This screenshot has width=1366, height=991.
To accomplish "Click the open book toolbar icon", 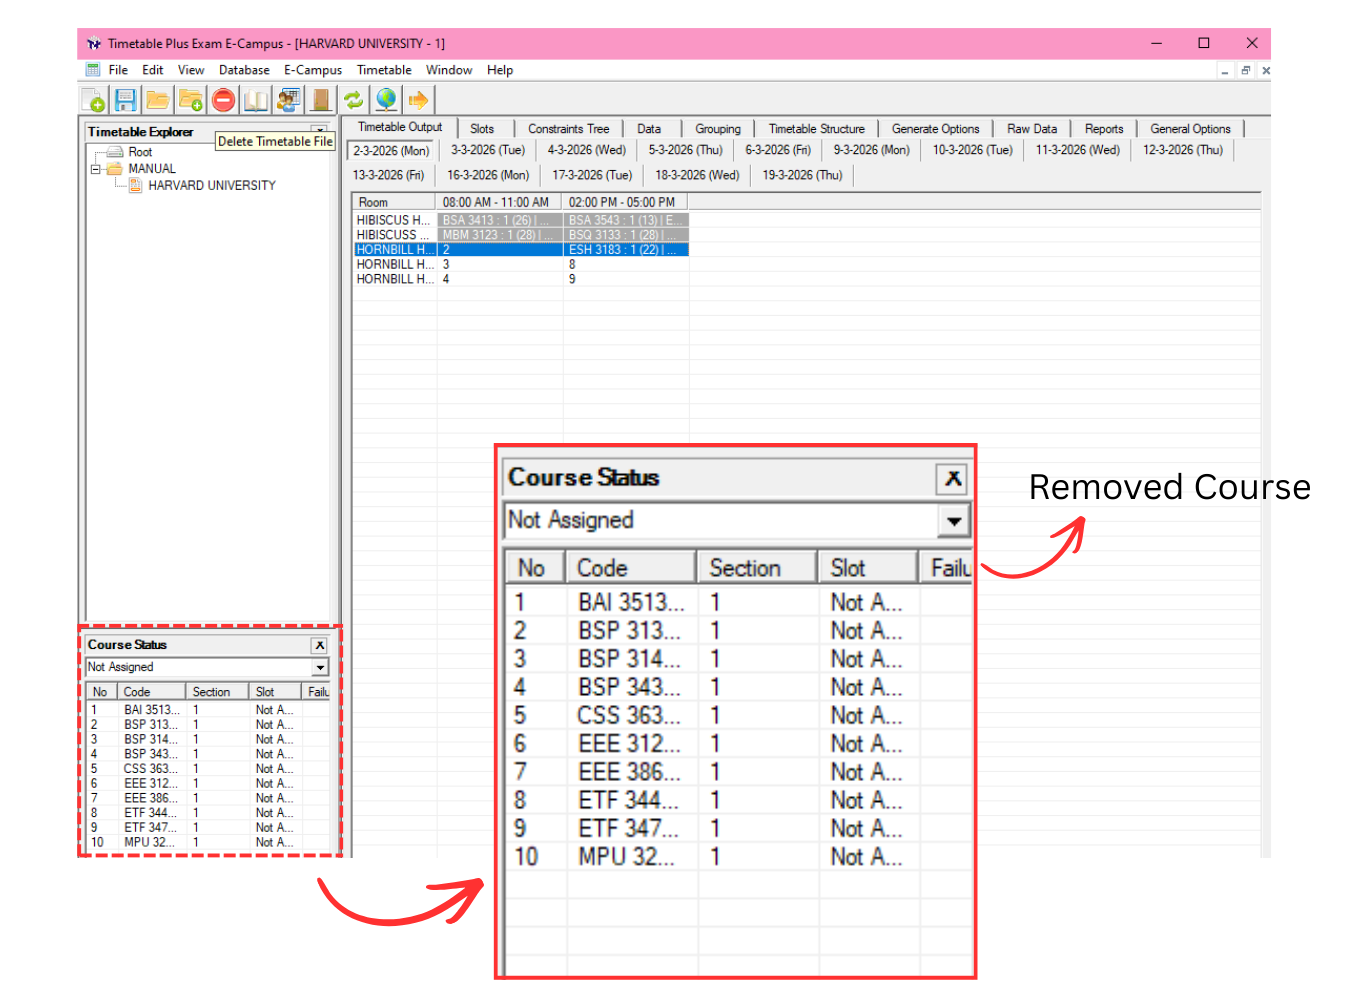I will click(256, 100).
